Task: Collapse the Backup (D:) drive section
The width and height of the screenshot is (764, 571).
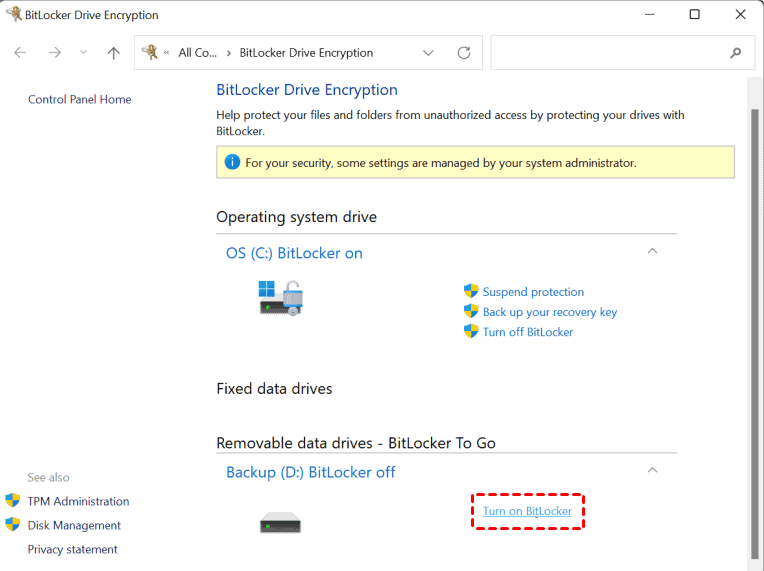Action: pyautogui.click(x=652, y=470)
